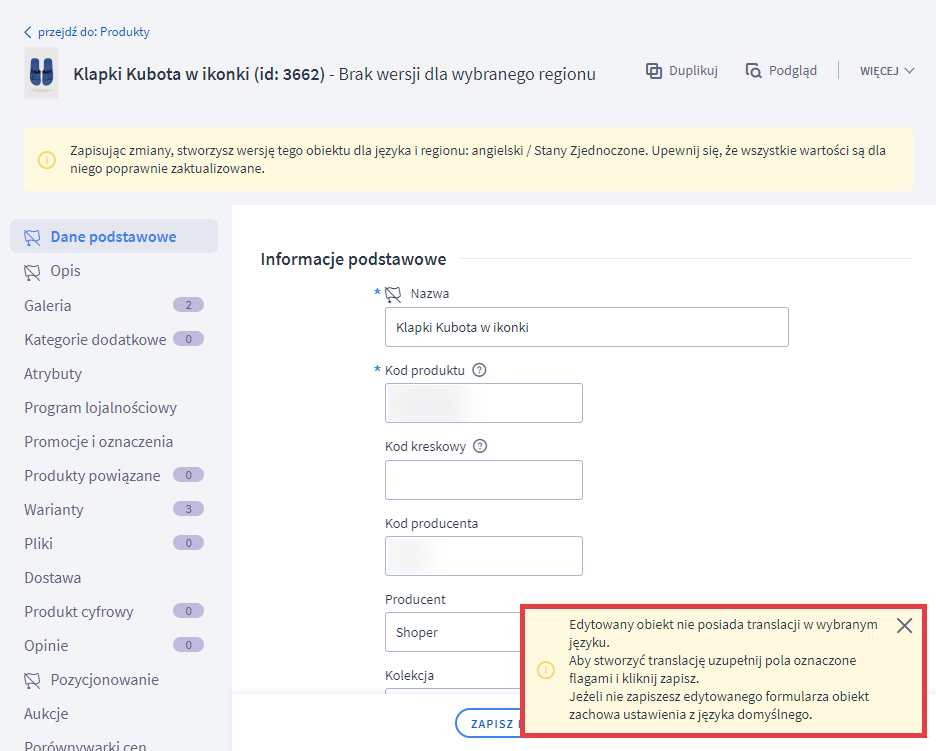Click the flag icon beside Nazwa label
This screenshot has width=936, height=751.
click(x=393, y=294)
